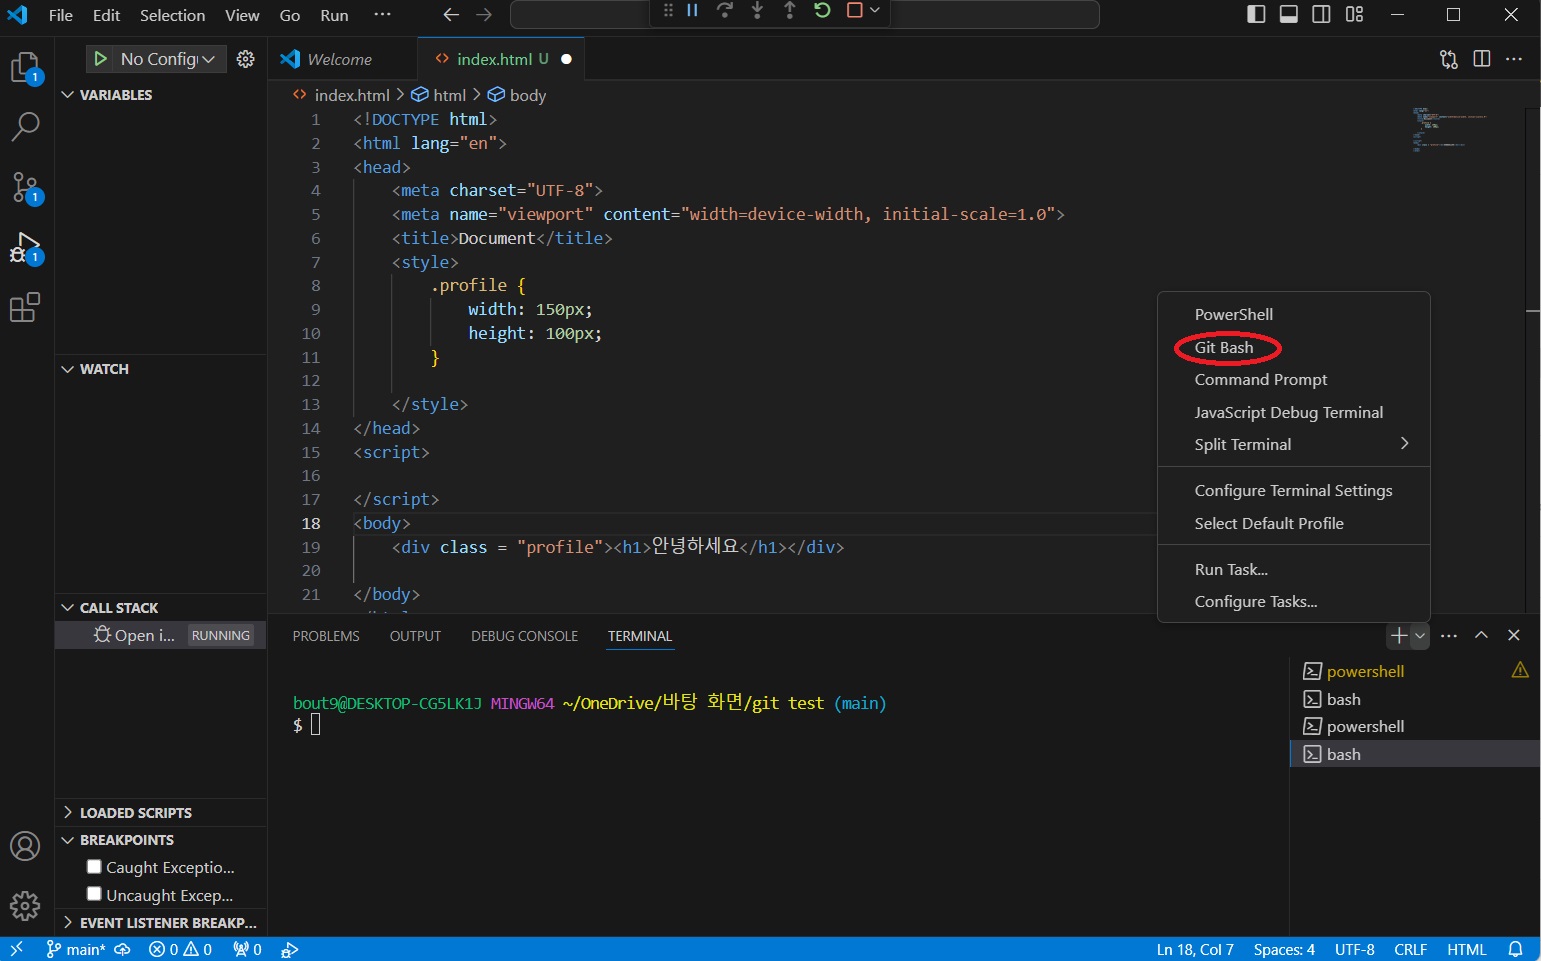
Task: Open Customize Layout icon
Action: click(x=1354, y=14)
